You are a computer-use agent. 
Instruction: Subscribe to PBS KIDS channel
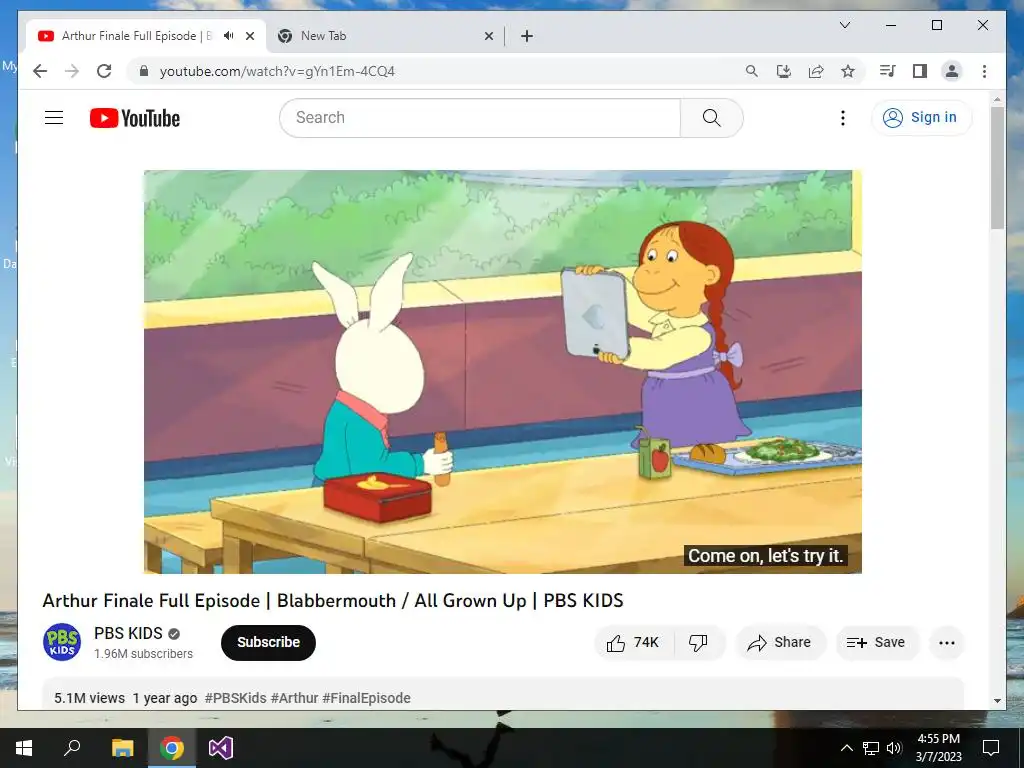[x=268, y=643]
